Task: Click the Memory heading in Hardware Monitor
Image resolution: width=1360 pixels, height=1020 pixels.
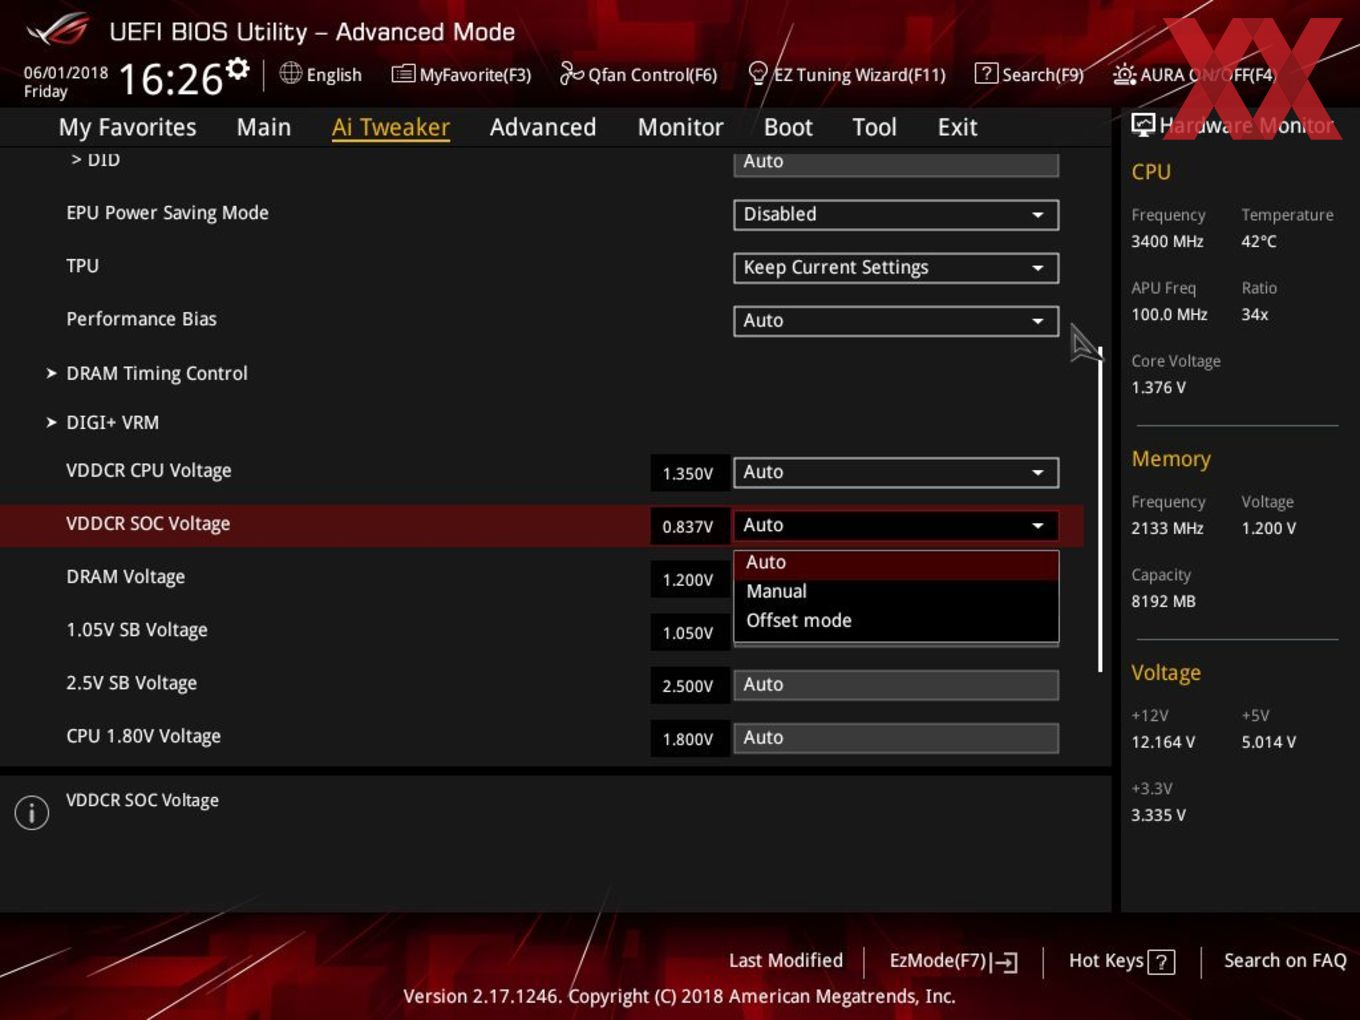Action: [1171, 459]
